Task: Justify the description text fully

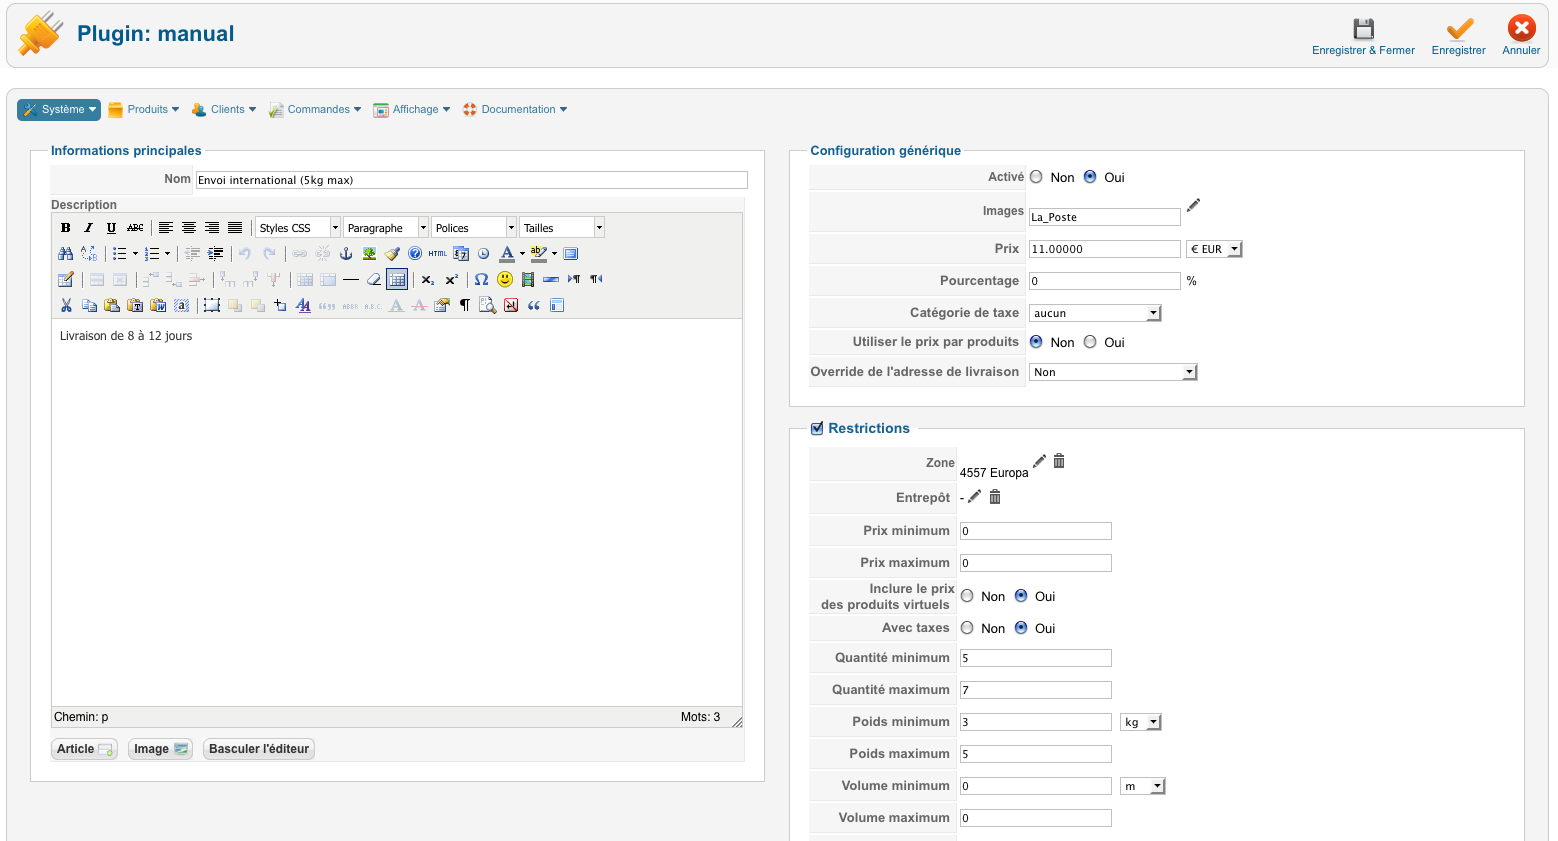Action: click(x=235, y=228)
